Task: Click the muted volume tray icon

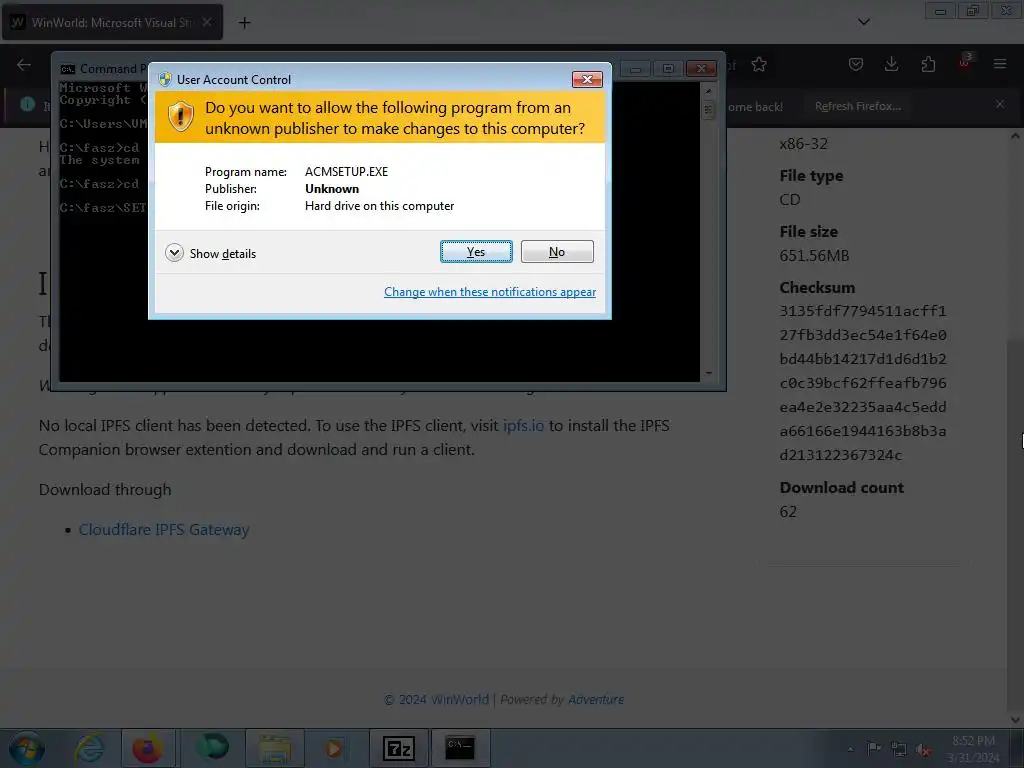Action: [923, 750]
